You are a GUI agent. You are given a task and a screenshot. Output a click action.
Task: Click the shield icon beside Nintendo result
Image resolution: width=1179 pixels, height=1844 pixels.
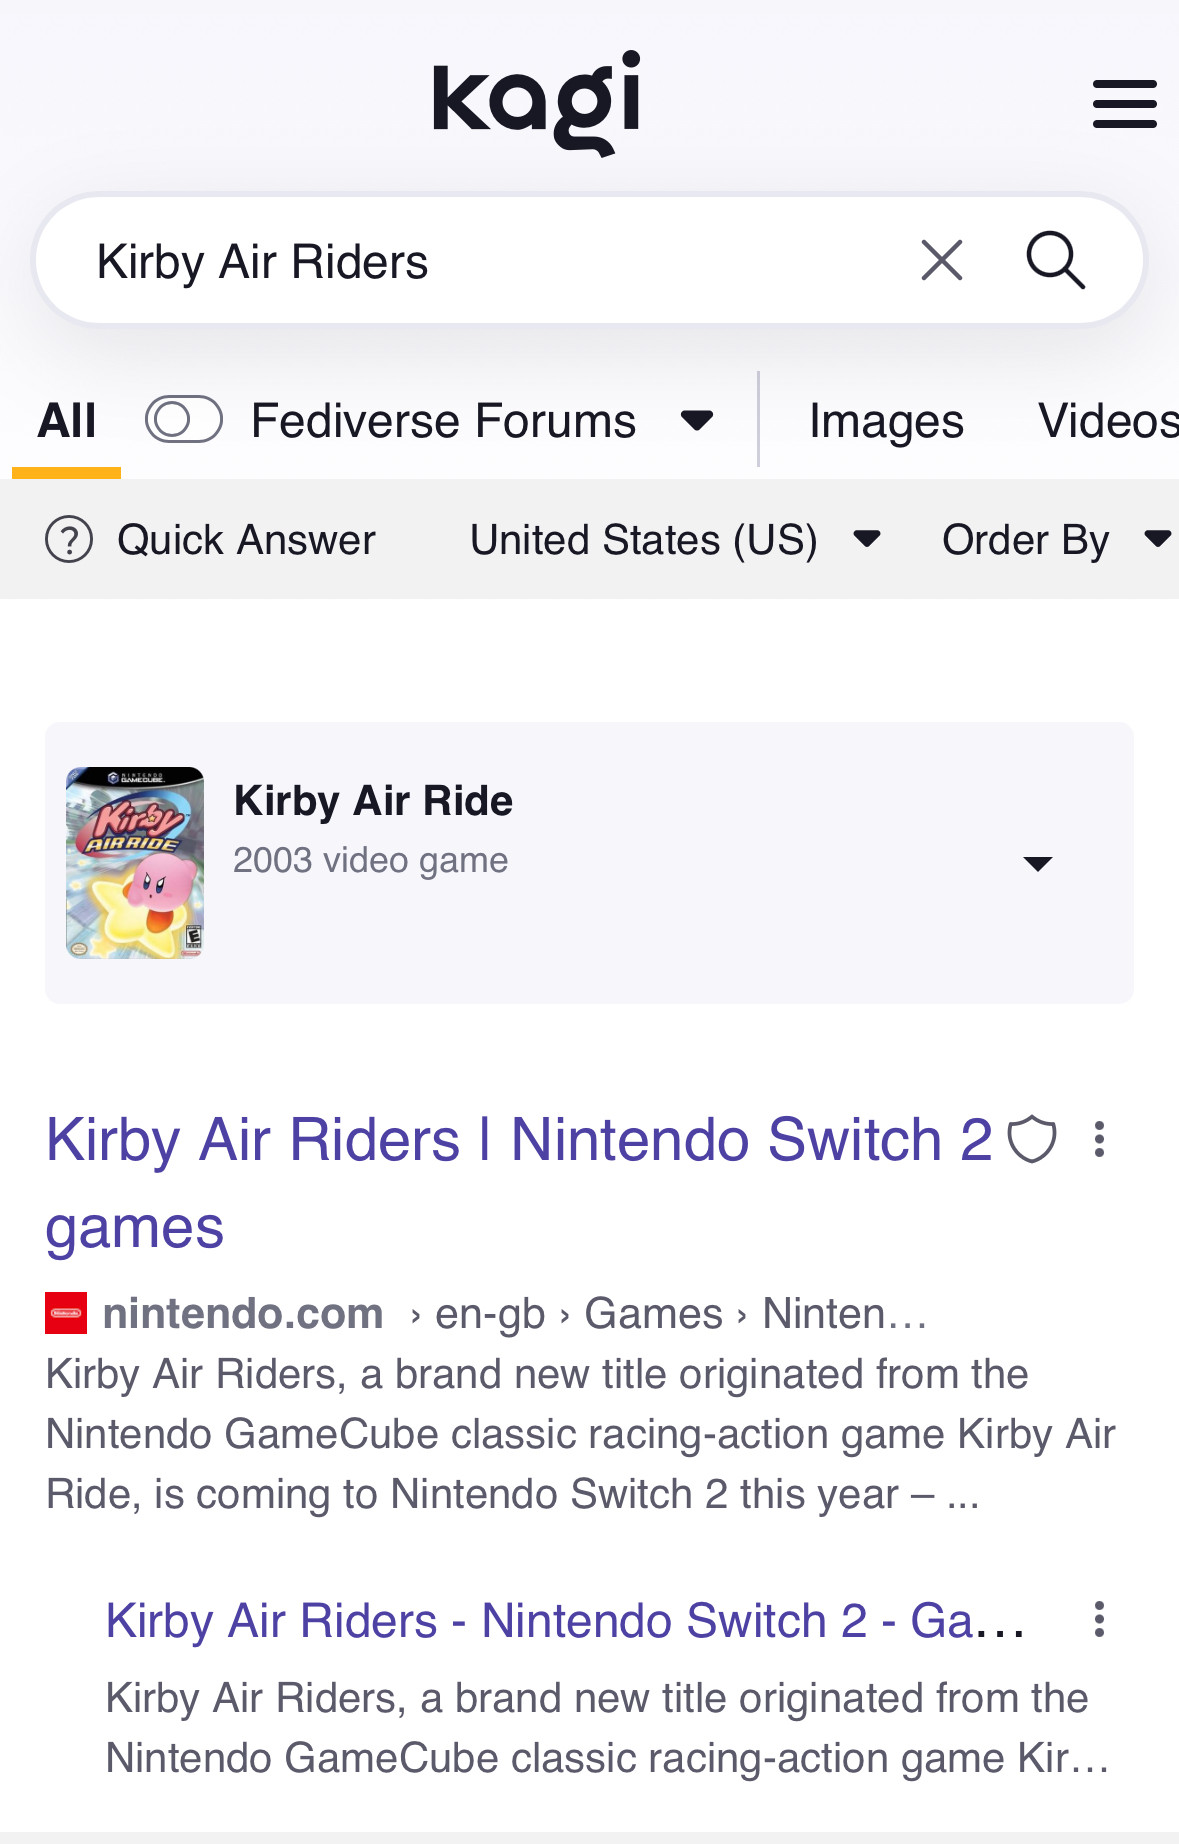coord(1031,1140)
